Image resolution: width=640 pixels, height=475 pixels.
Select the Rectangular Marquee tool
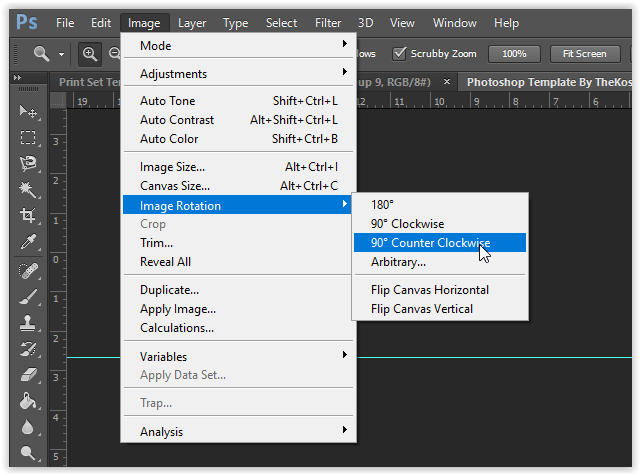(28, 138)
